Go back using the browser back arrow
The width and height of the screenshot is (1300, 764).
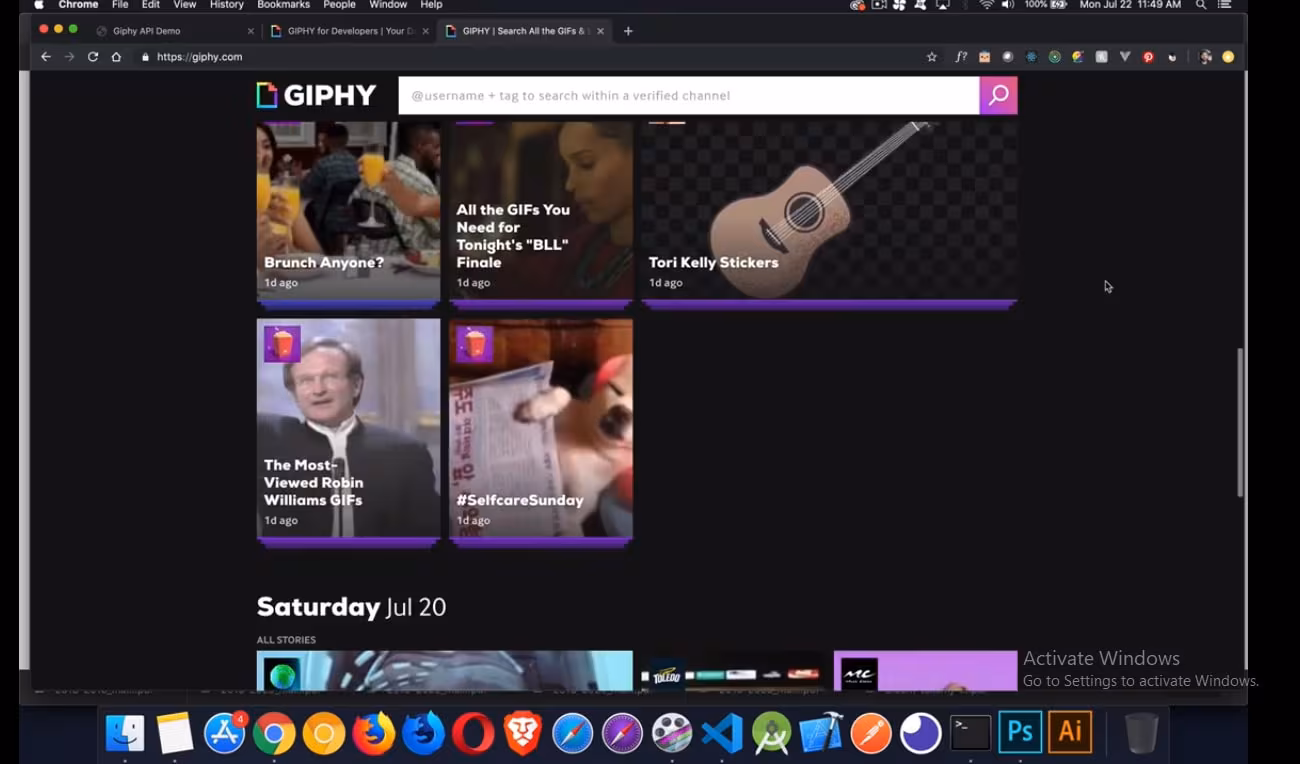click(45, 57)
